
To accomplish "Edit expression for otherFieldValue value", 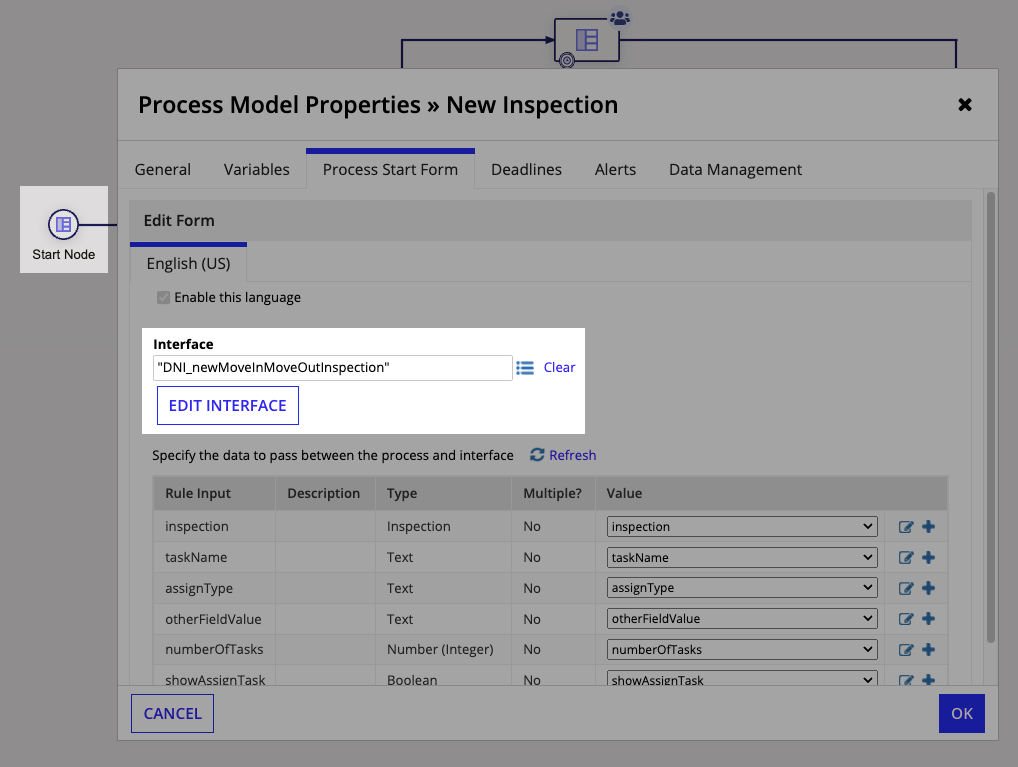I will click(906, 619).
